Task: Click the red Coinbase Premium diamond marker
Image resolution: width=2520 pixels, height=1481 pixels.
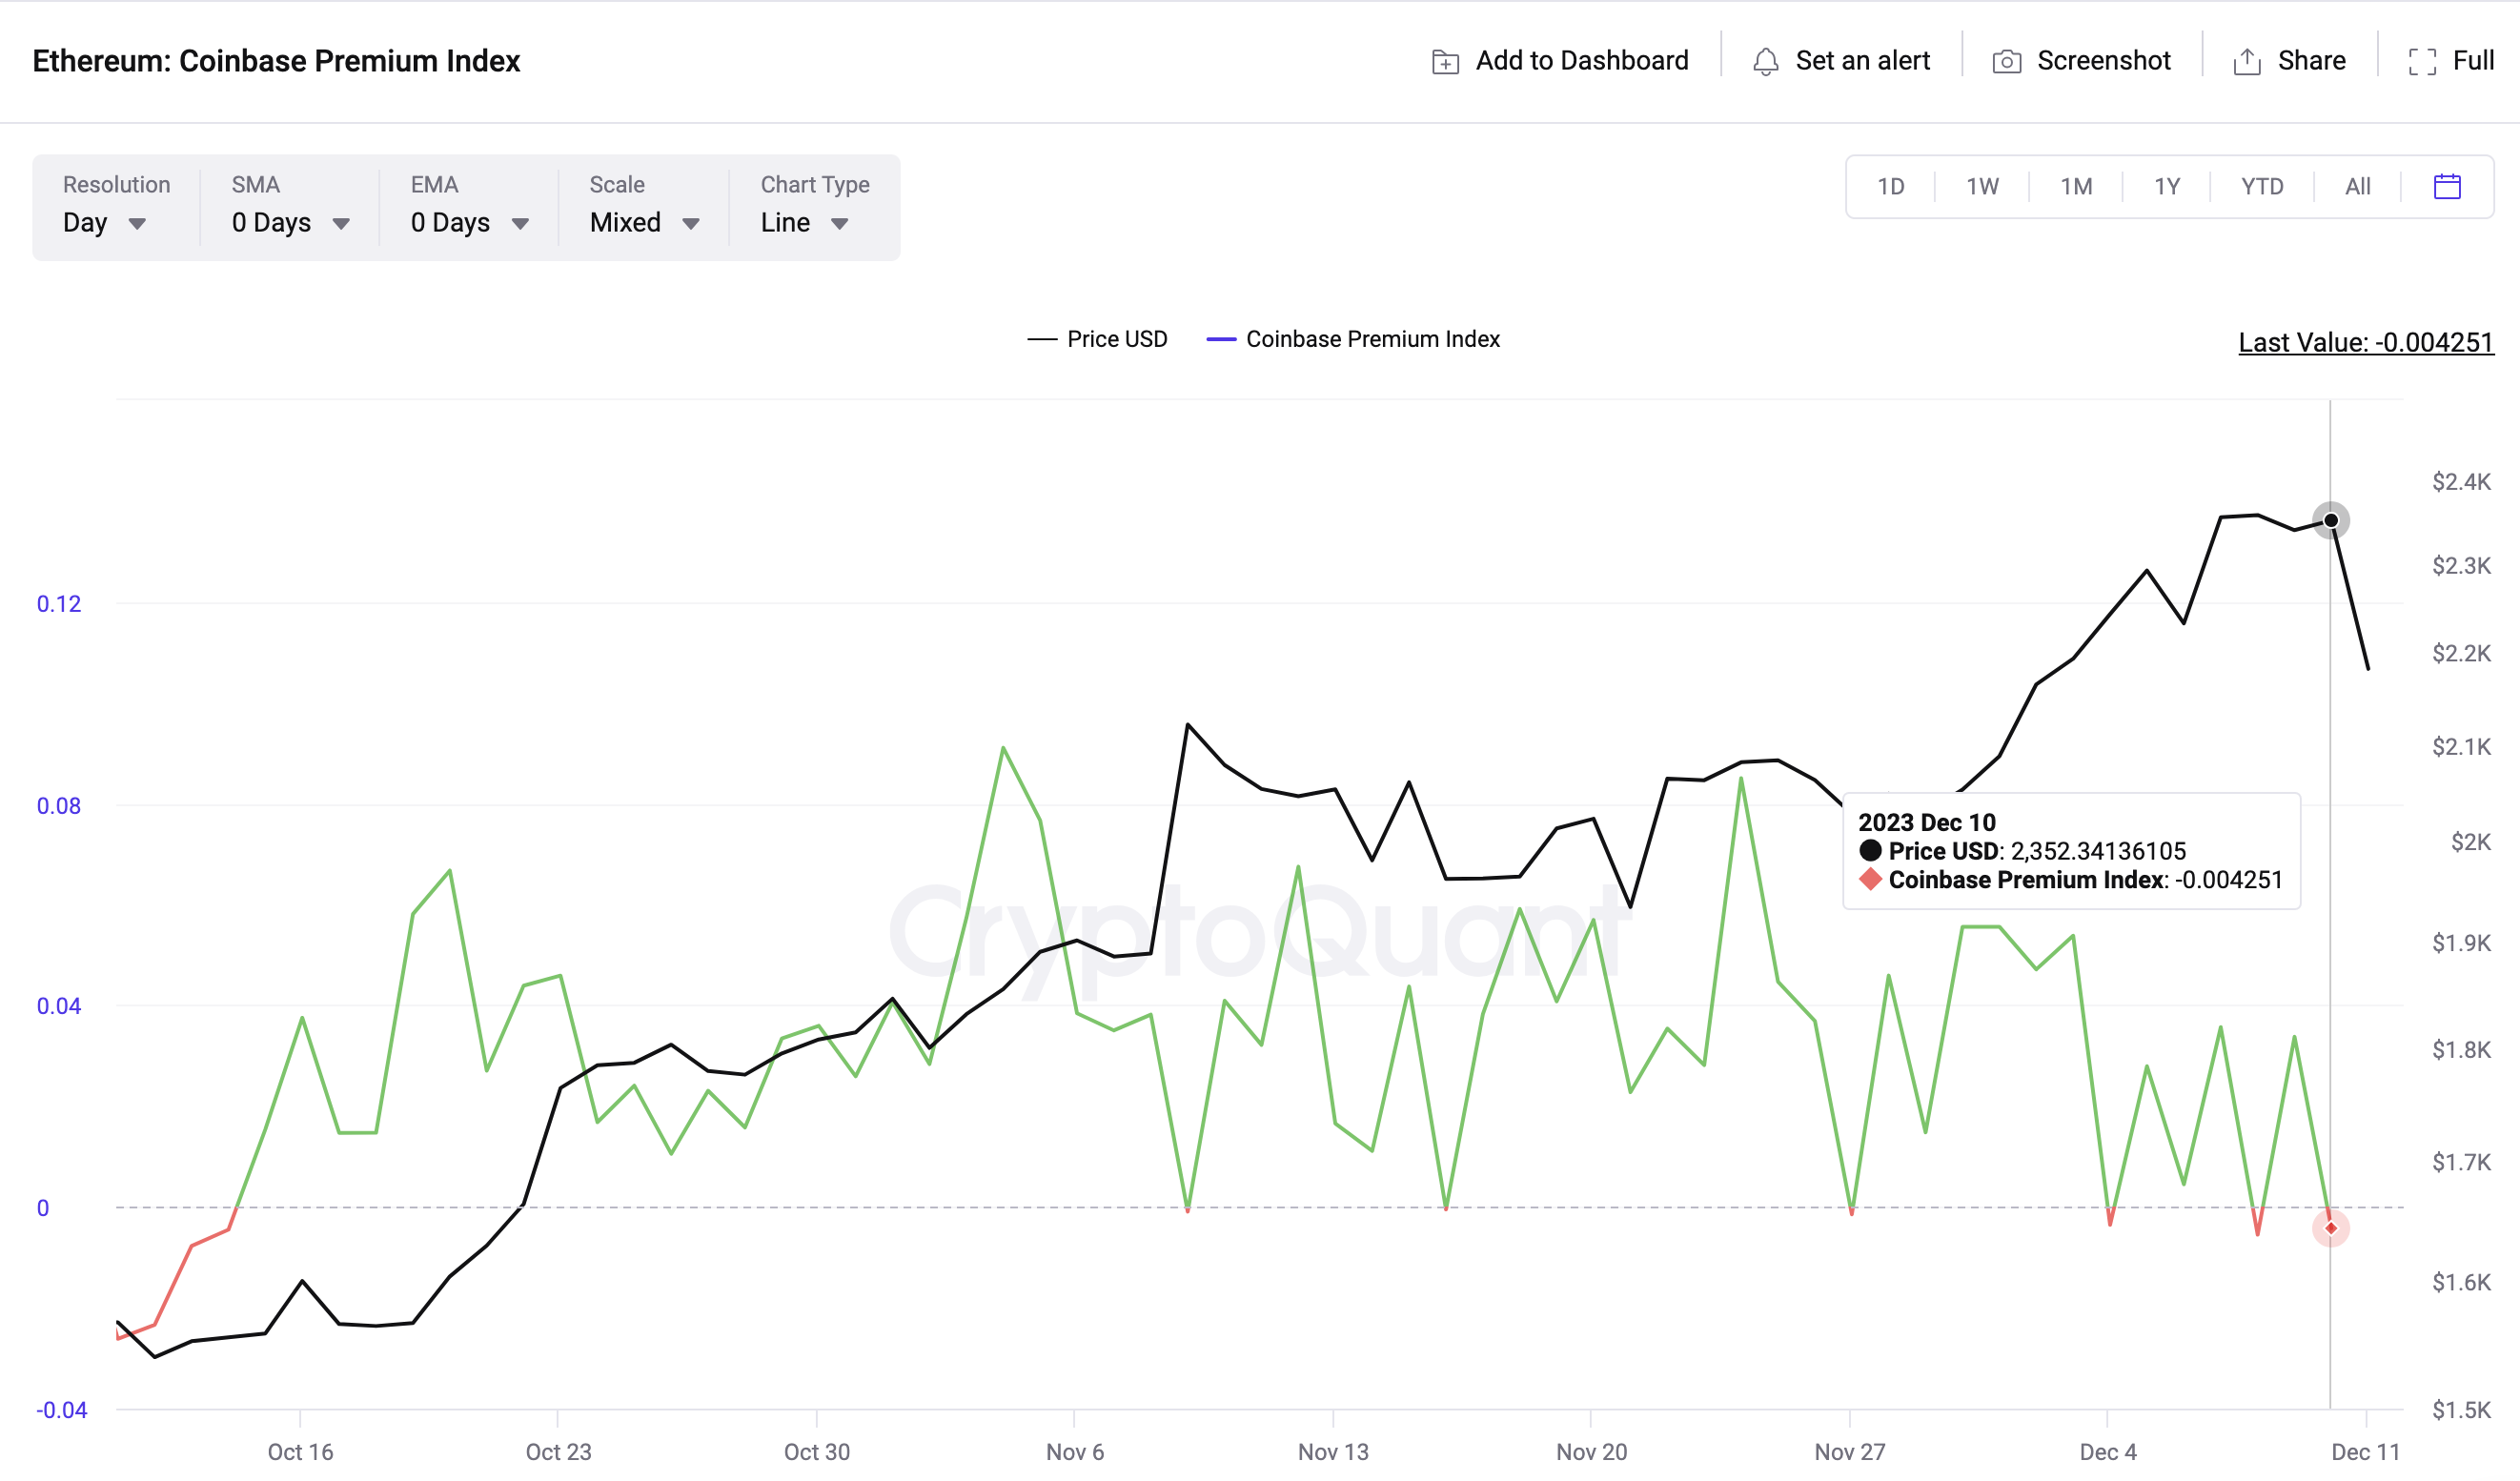Action: click(x=2331, y=1228)
